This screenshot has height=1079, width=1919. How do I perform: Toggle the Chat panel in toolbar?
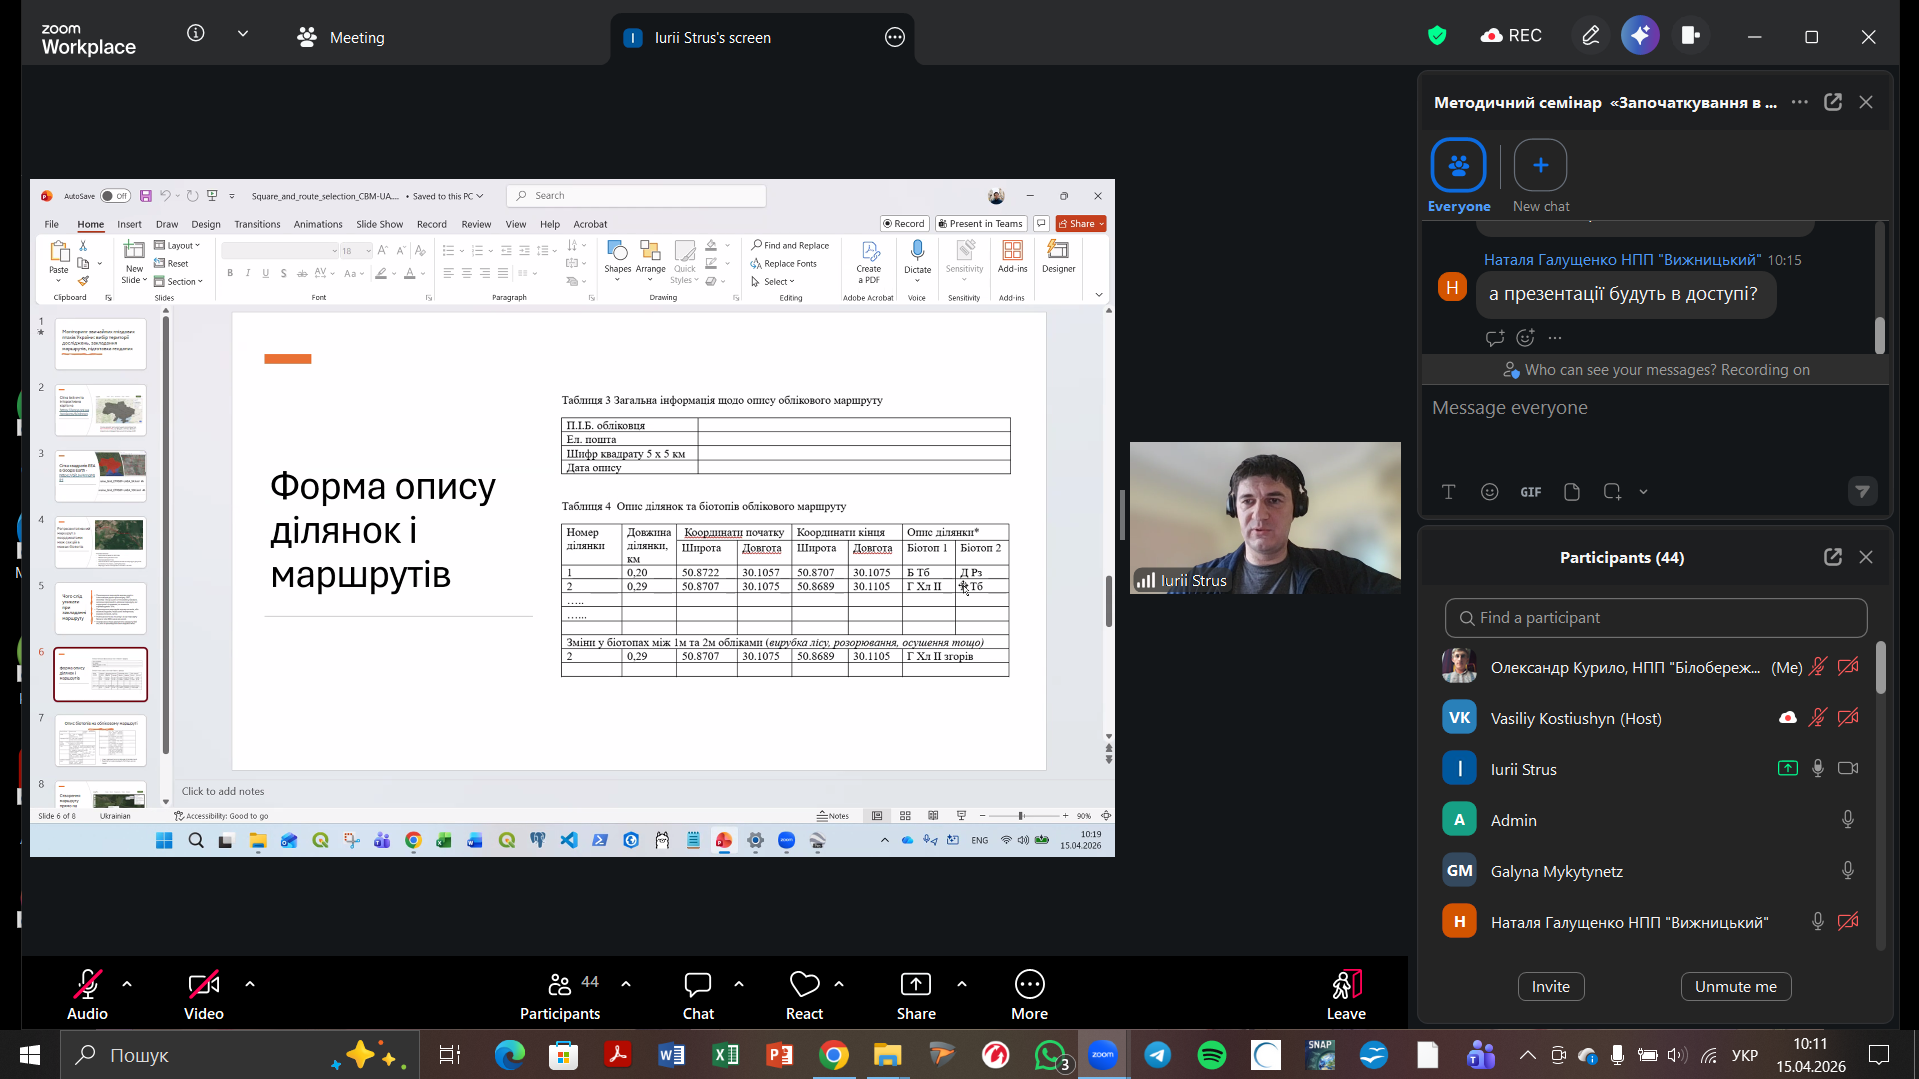pos(697,985)
